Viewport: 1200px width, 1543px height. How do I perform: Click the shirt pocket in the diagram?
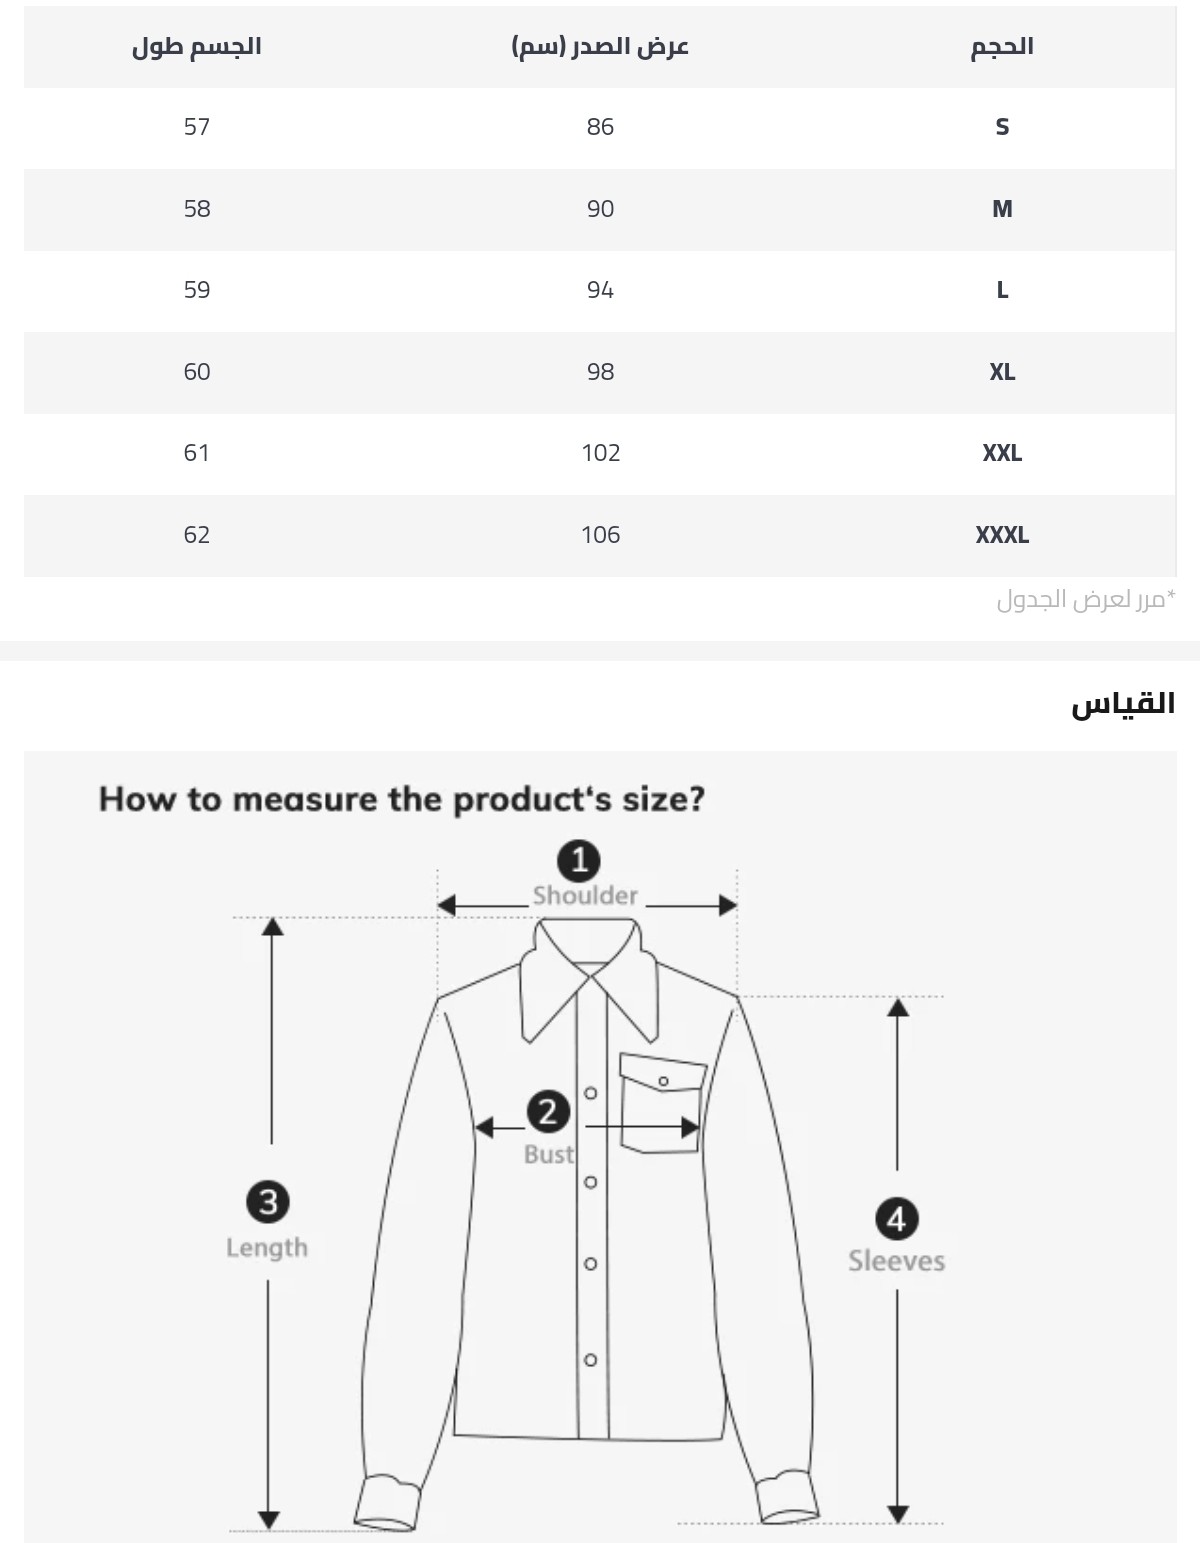click(x=662, y=1101)
